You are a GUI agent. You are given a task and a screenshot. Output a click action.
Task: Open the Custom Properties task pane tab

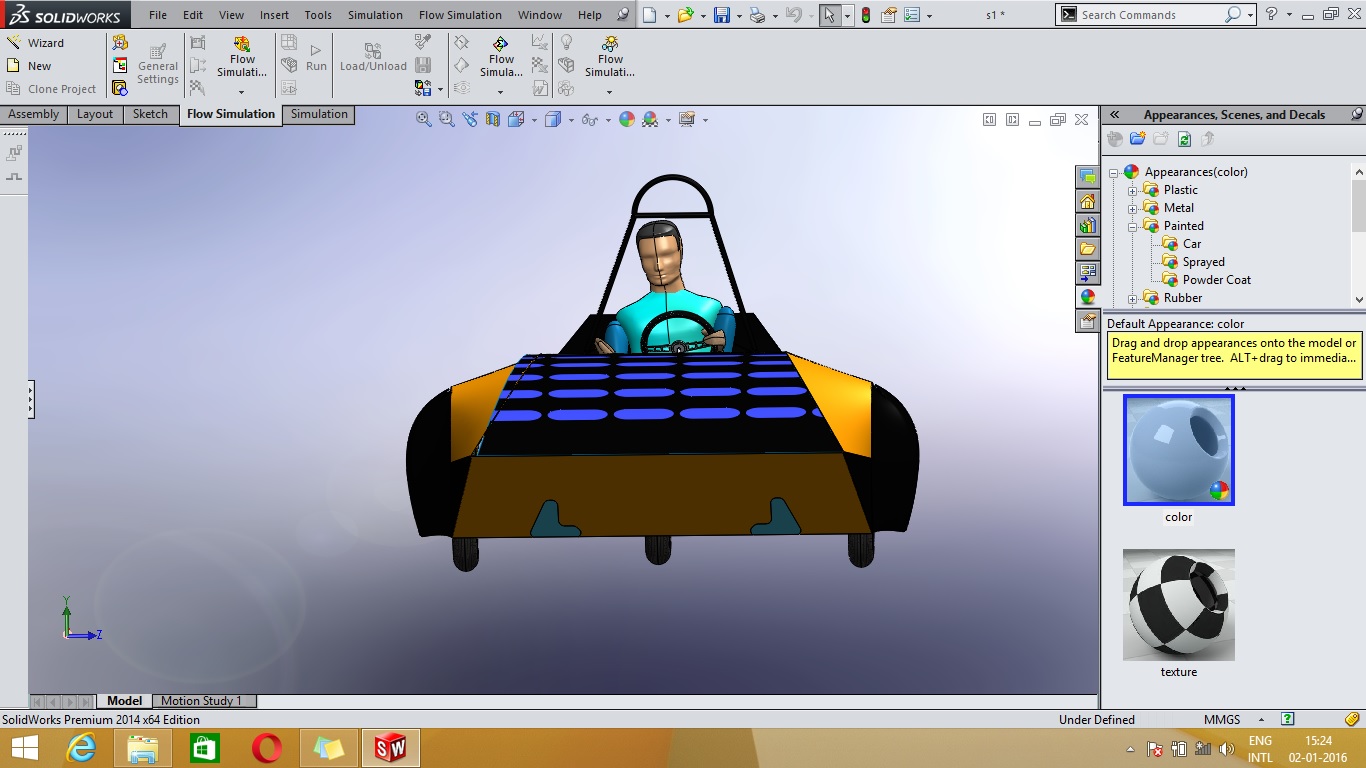[1088, 321]
